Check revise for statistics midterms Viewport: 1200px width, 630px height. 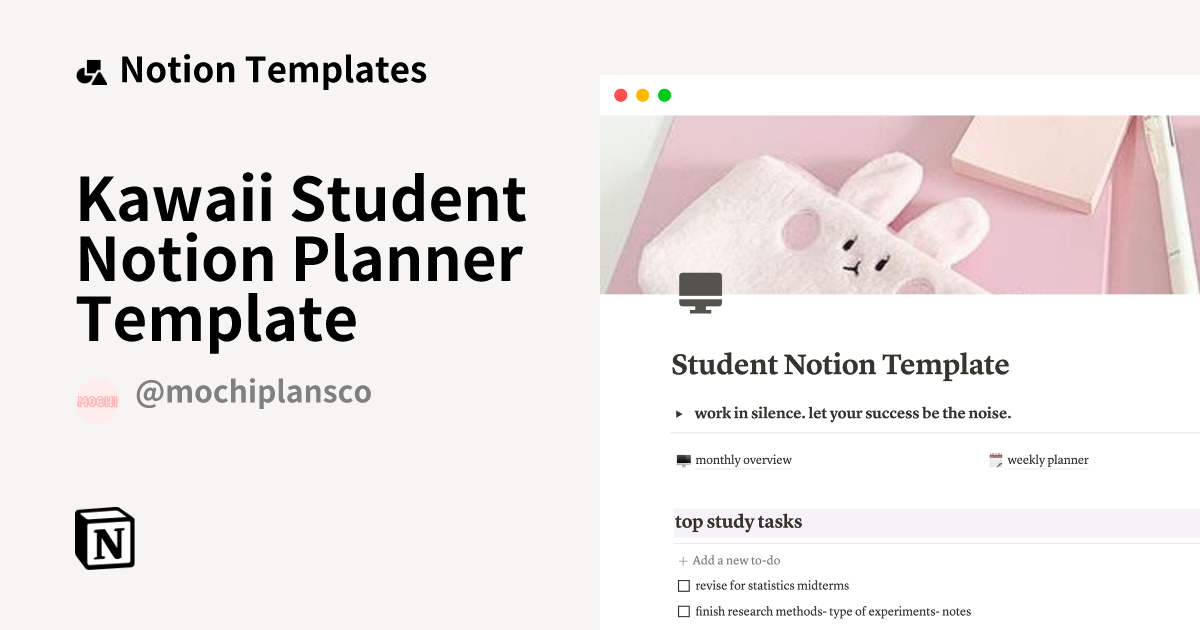pos(683,585)
